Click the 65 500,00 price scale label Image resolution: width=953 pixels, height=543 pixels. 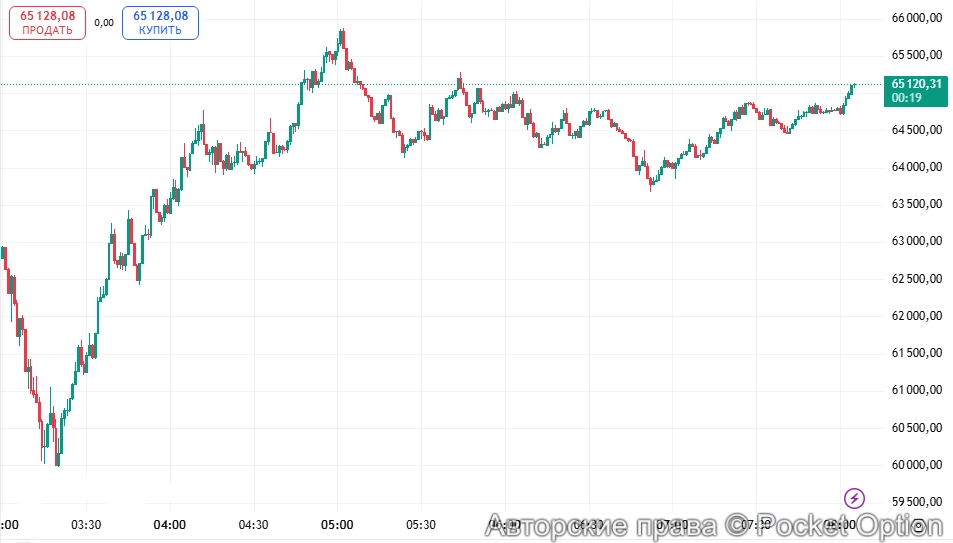pyautogui.click(x=917, y=55)
